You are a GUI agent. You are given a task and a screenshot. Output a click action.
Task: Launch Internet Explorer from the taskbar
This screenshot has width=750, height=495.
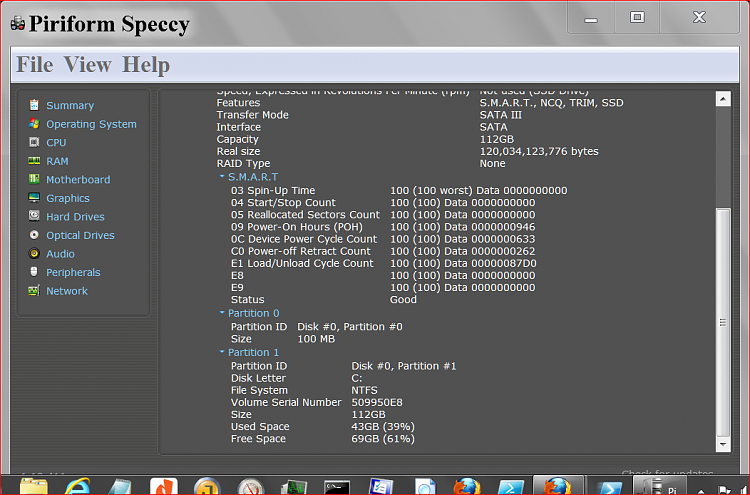pos(77,487)
